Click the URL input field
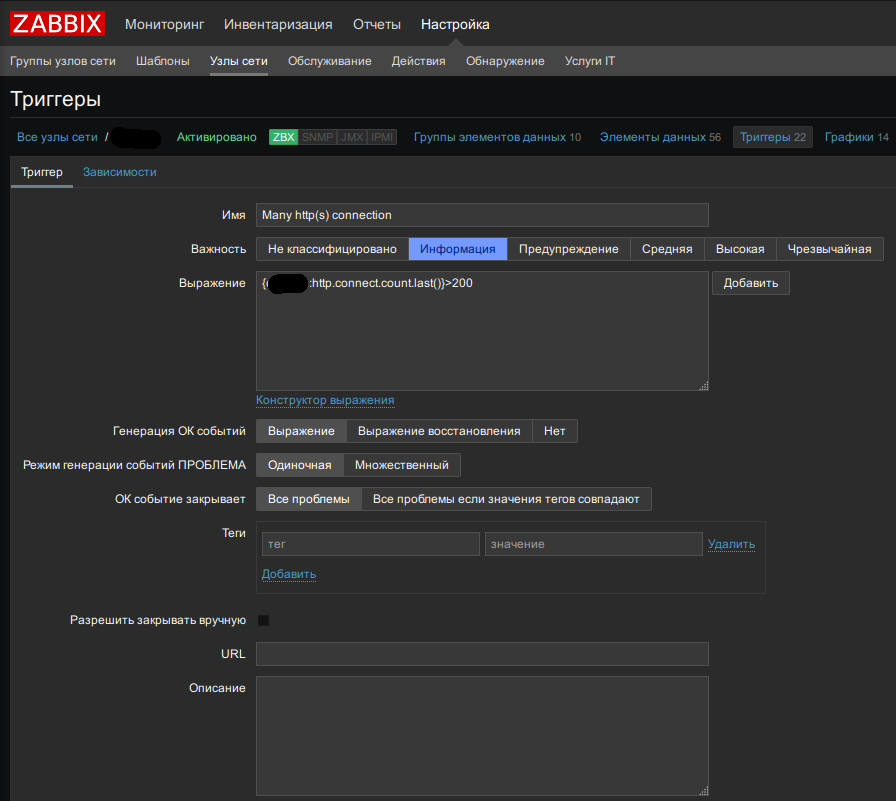This screenshot has height=801, width=896. click(482, 654)
